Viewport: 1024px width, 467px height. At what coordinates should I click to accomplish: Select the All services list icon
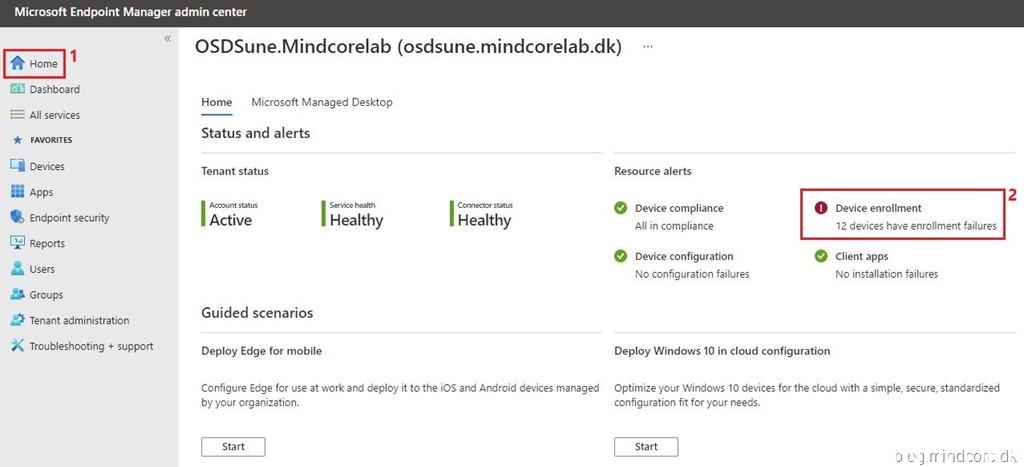click(x=18, y=115)
